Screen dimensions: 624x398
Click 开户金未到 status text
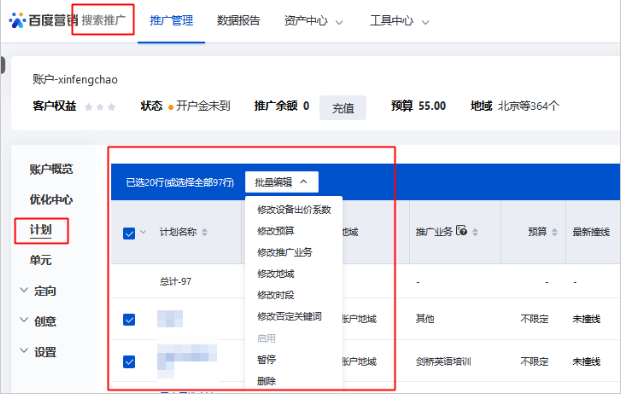203,106
